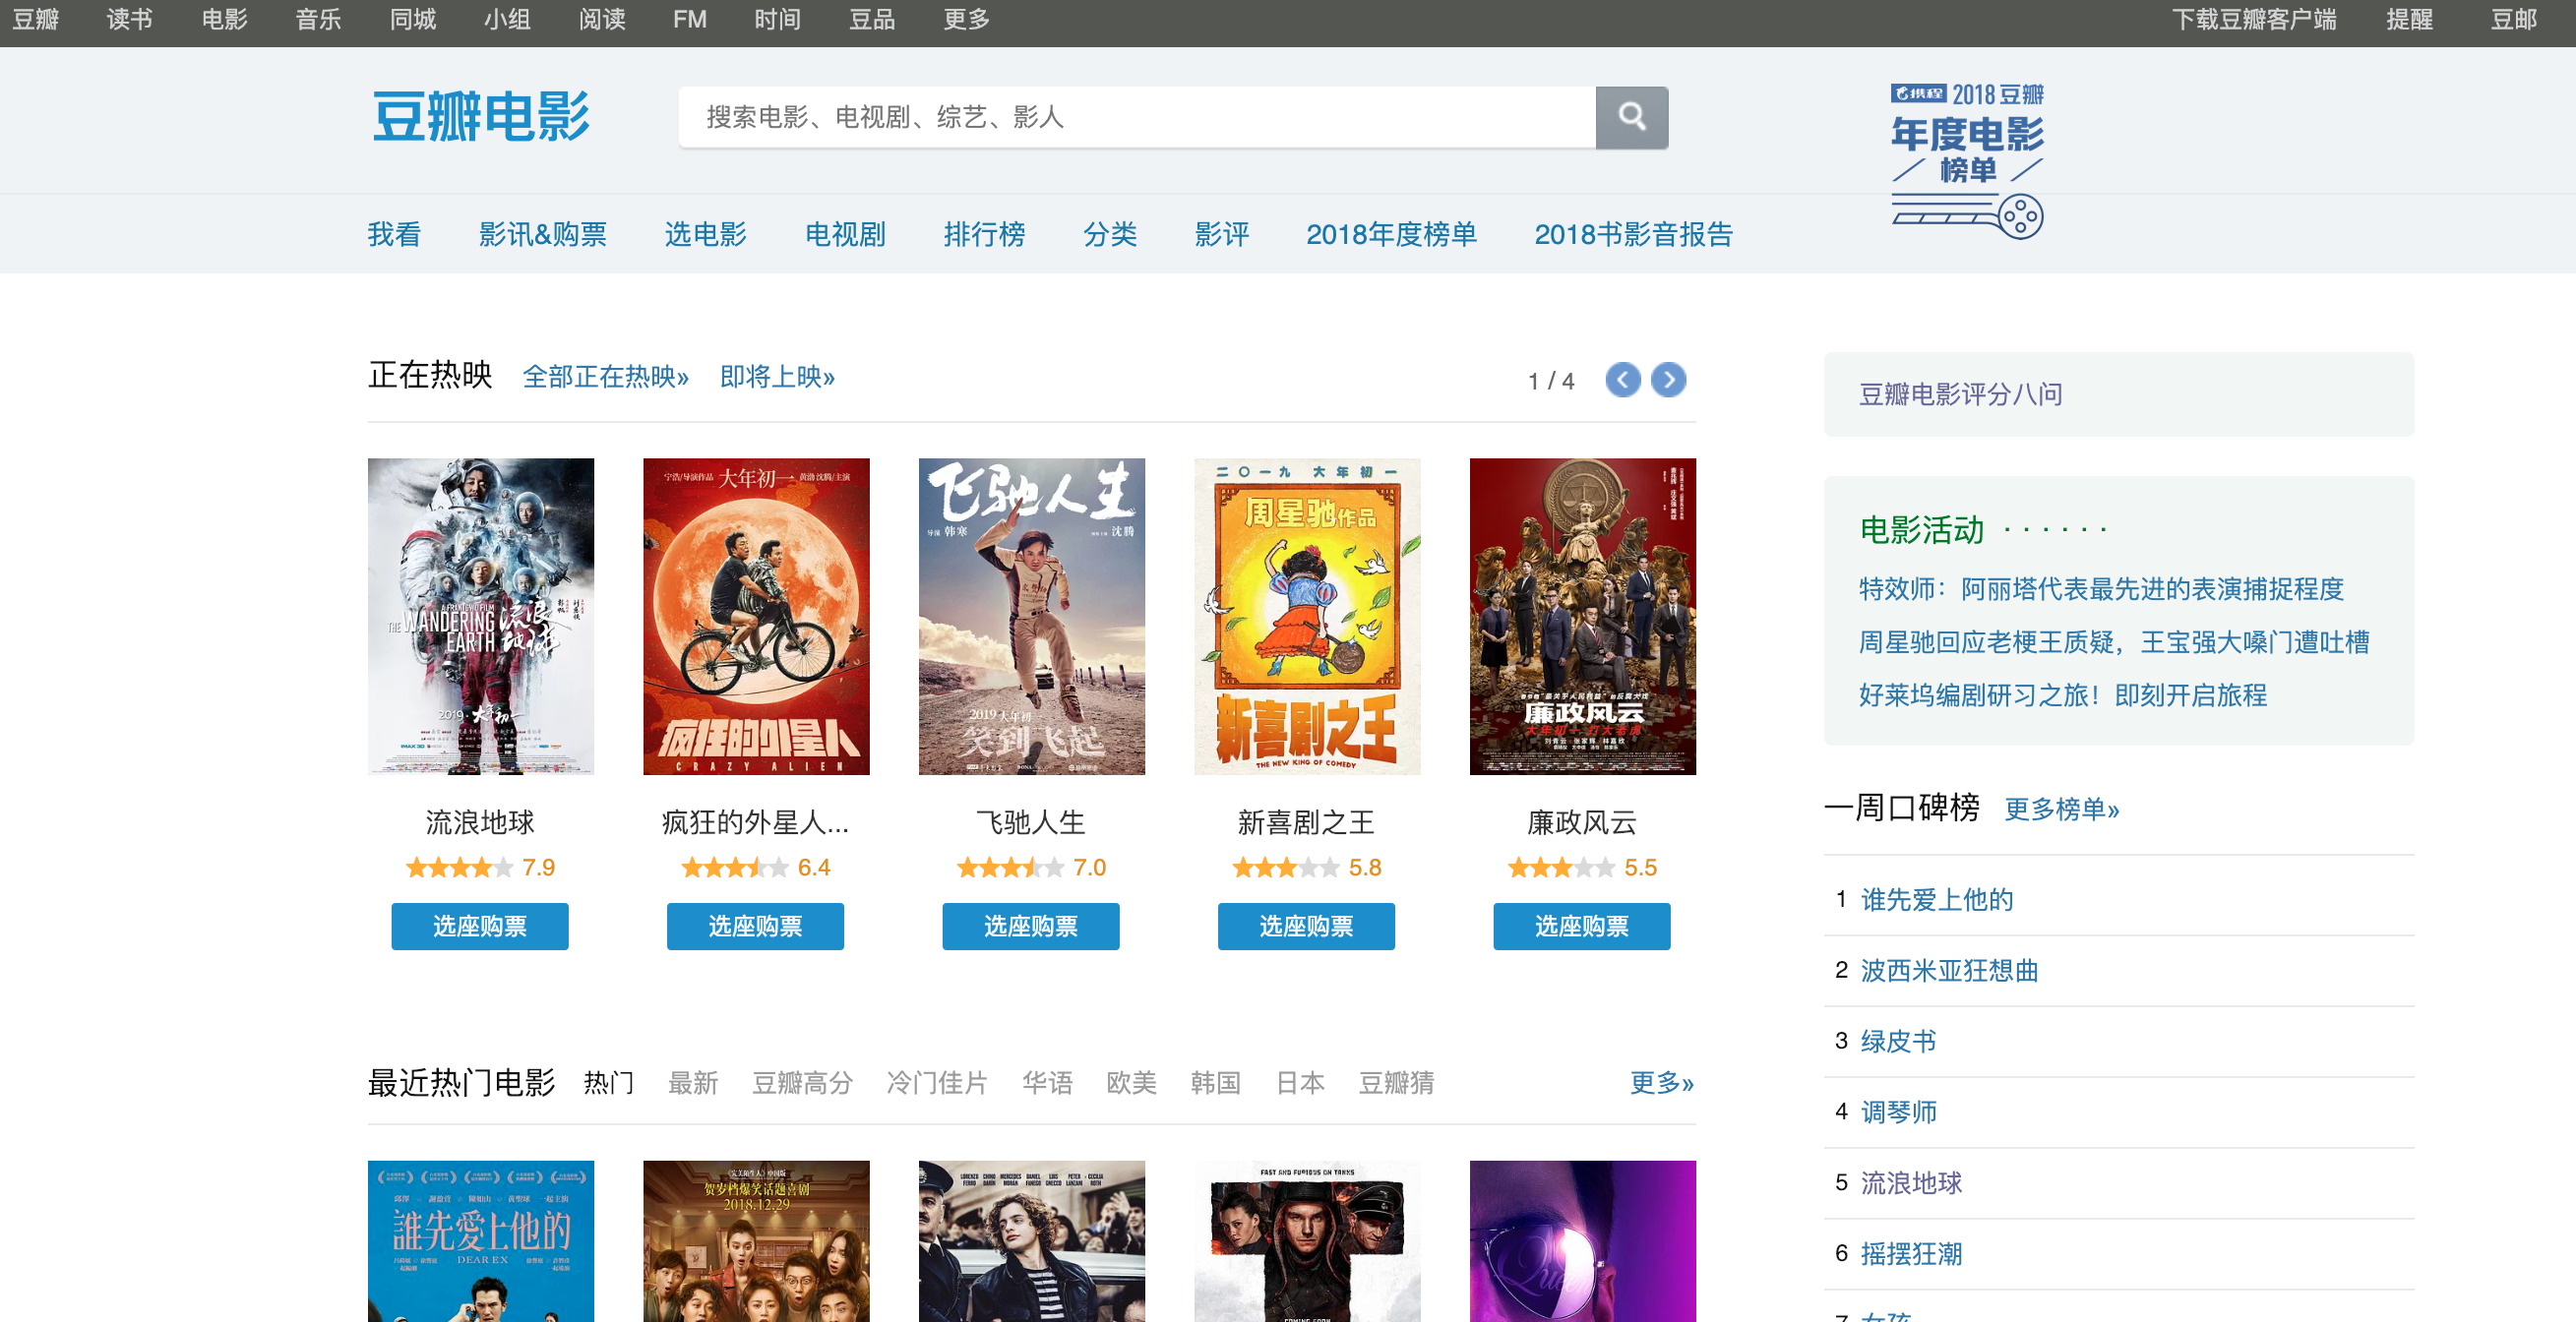Open the 影讯&购票 navigation item
This screenshot has width=2576, height=1322.
pyautogui.click(x=542, y=234)
